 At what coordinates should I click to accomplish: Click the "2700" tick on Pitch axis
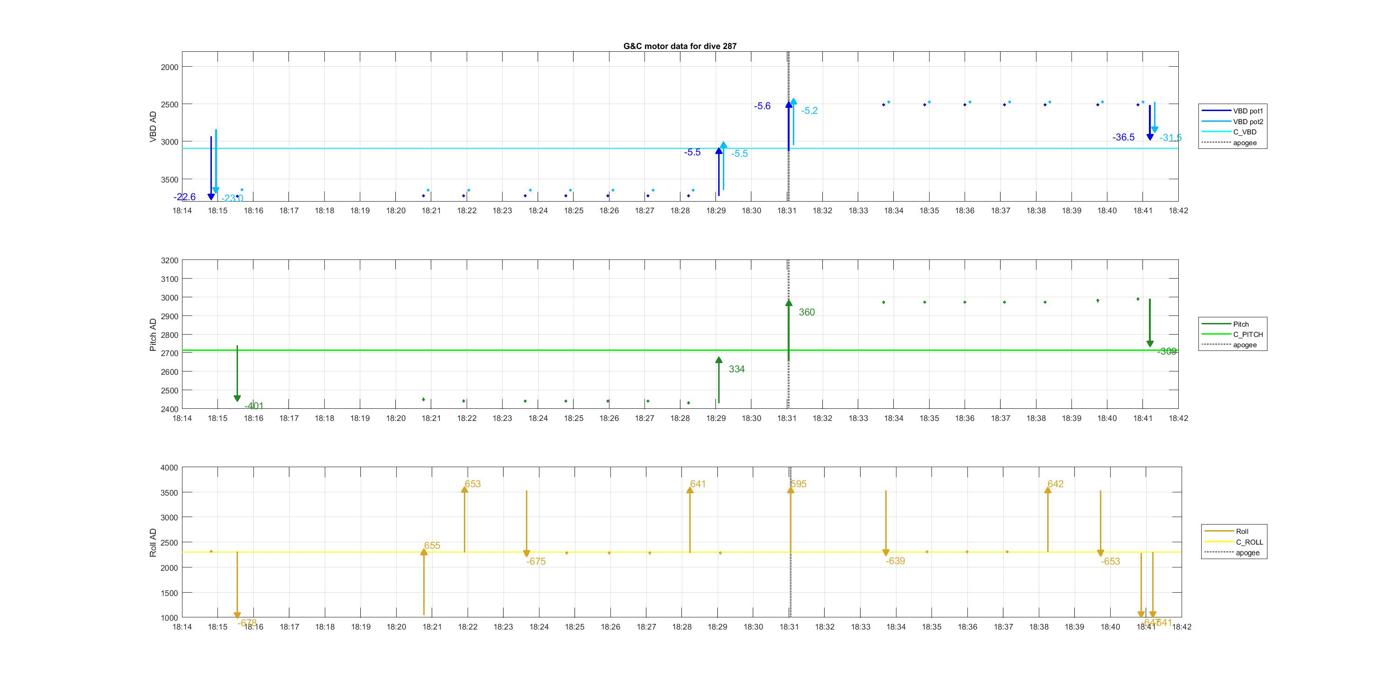tap(169, 353)
